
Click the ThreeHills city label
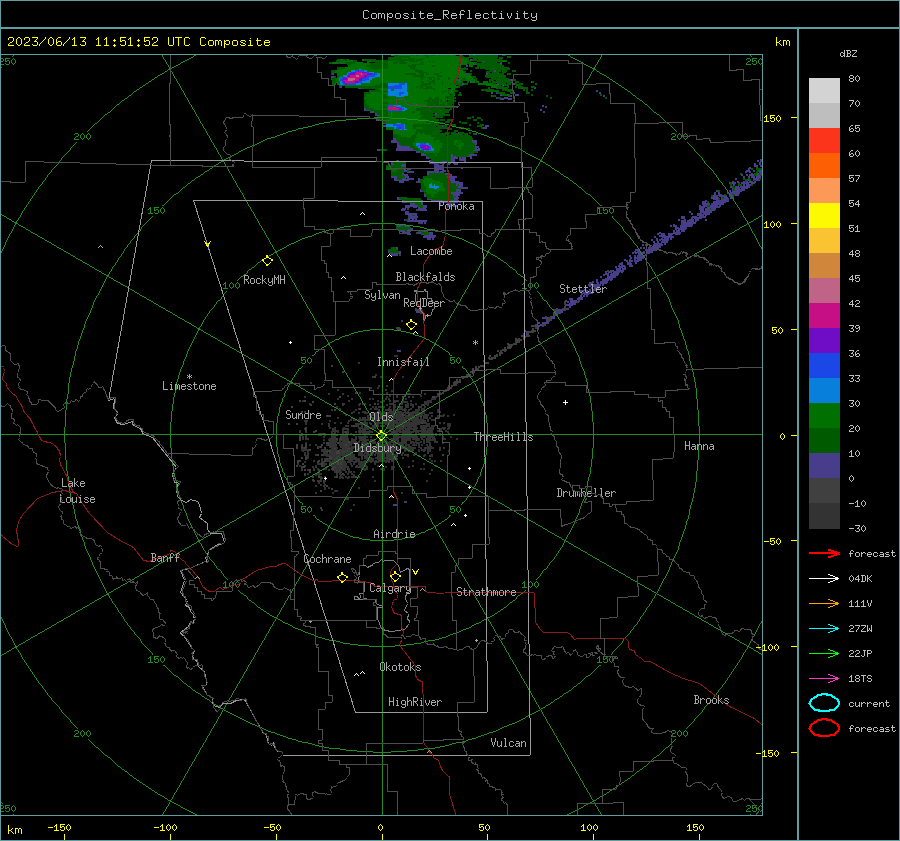pos(503,437)
